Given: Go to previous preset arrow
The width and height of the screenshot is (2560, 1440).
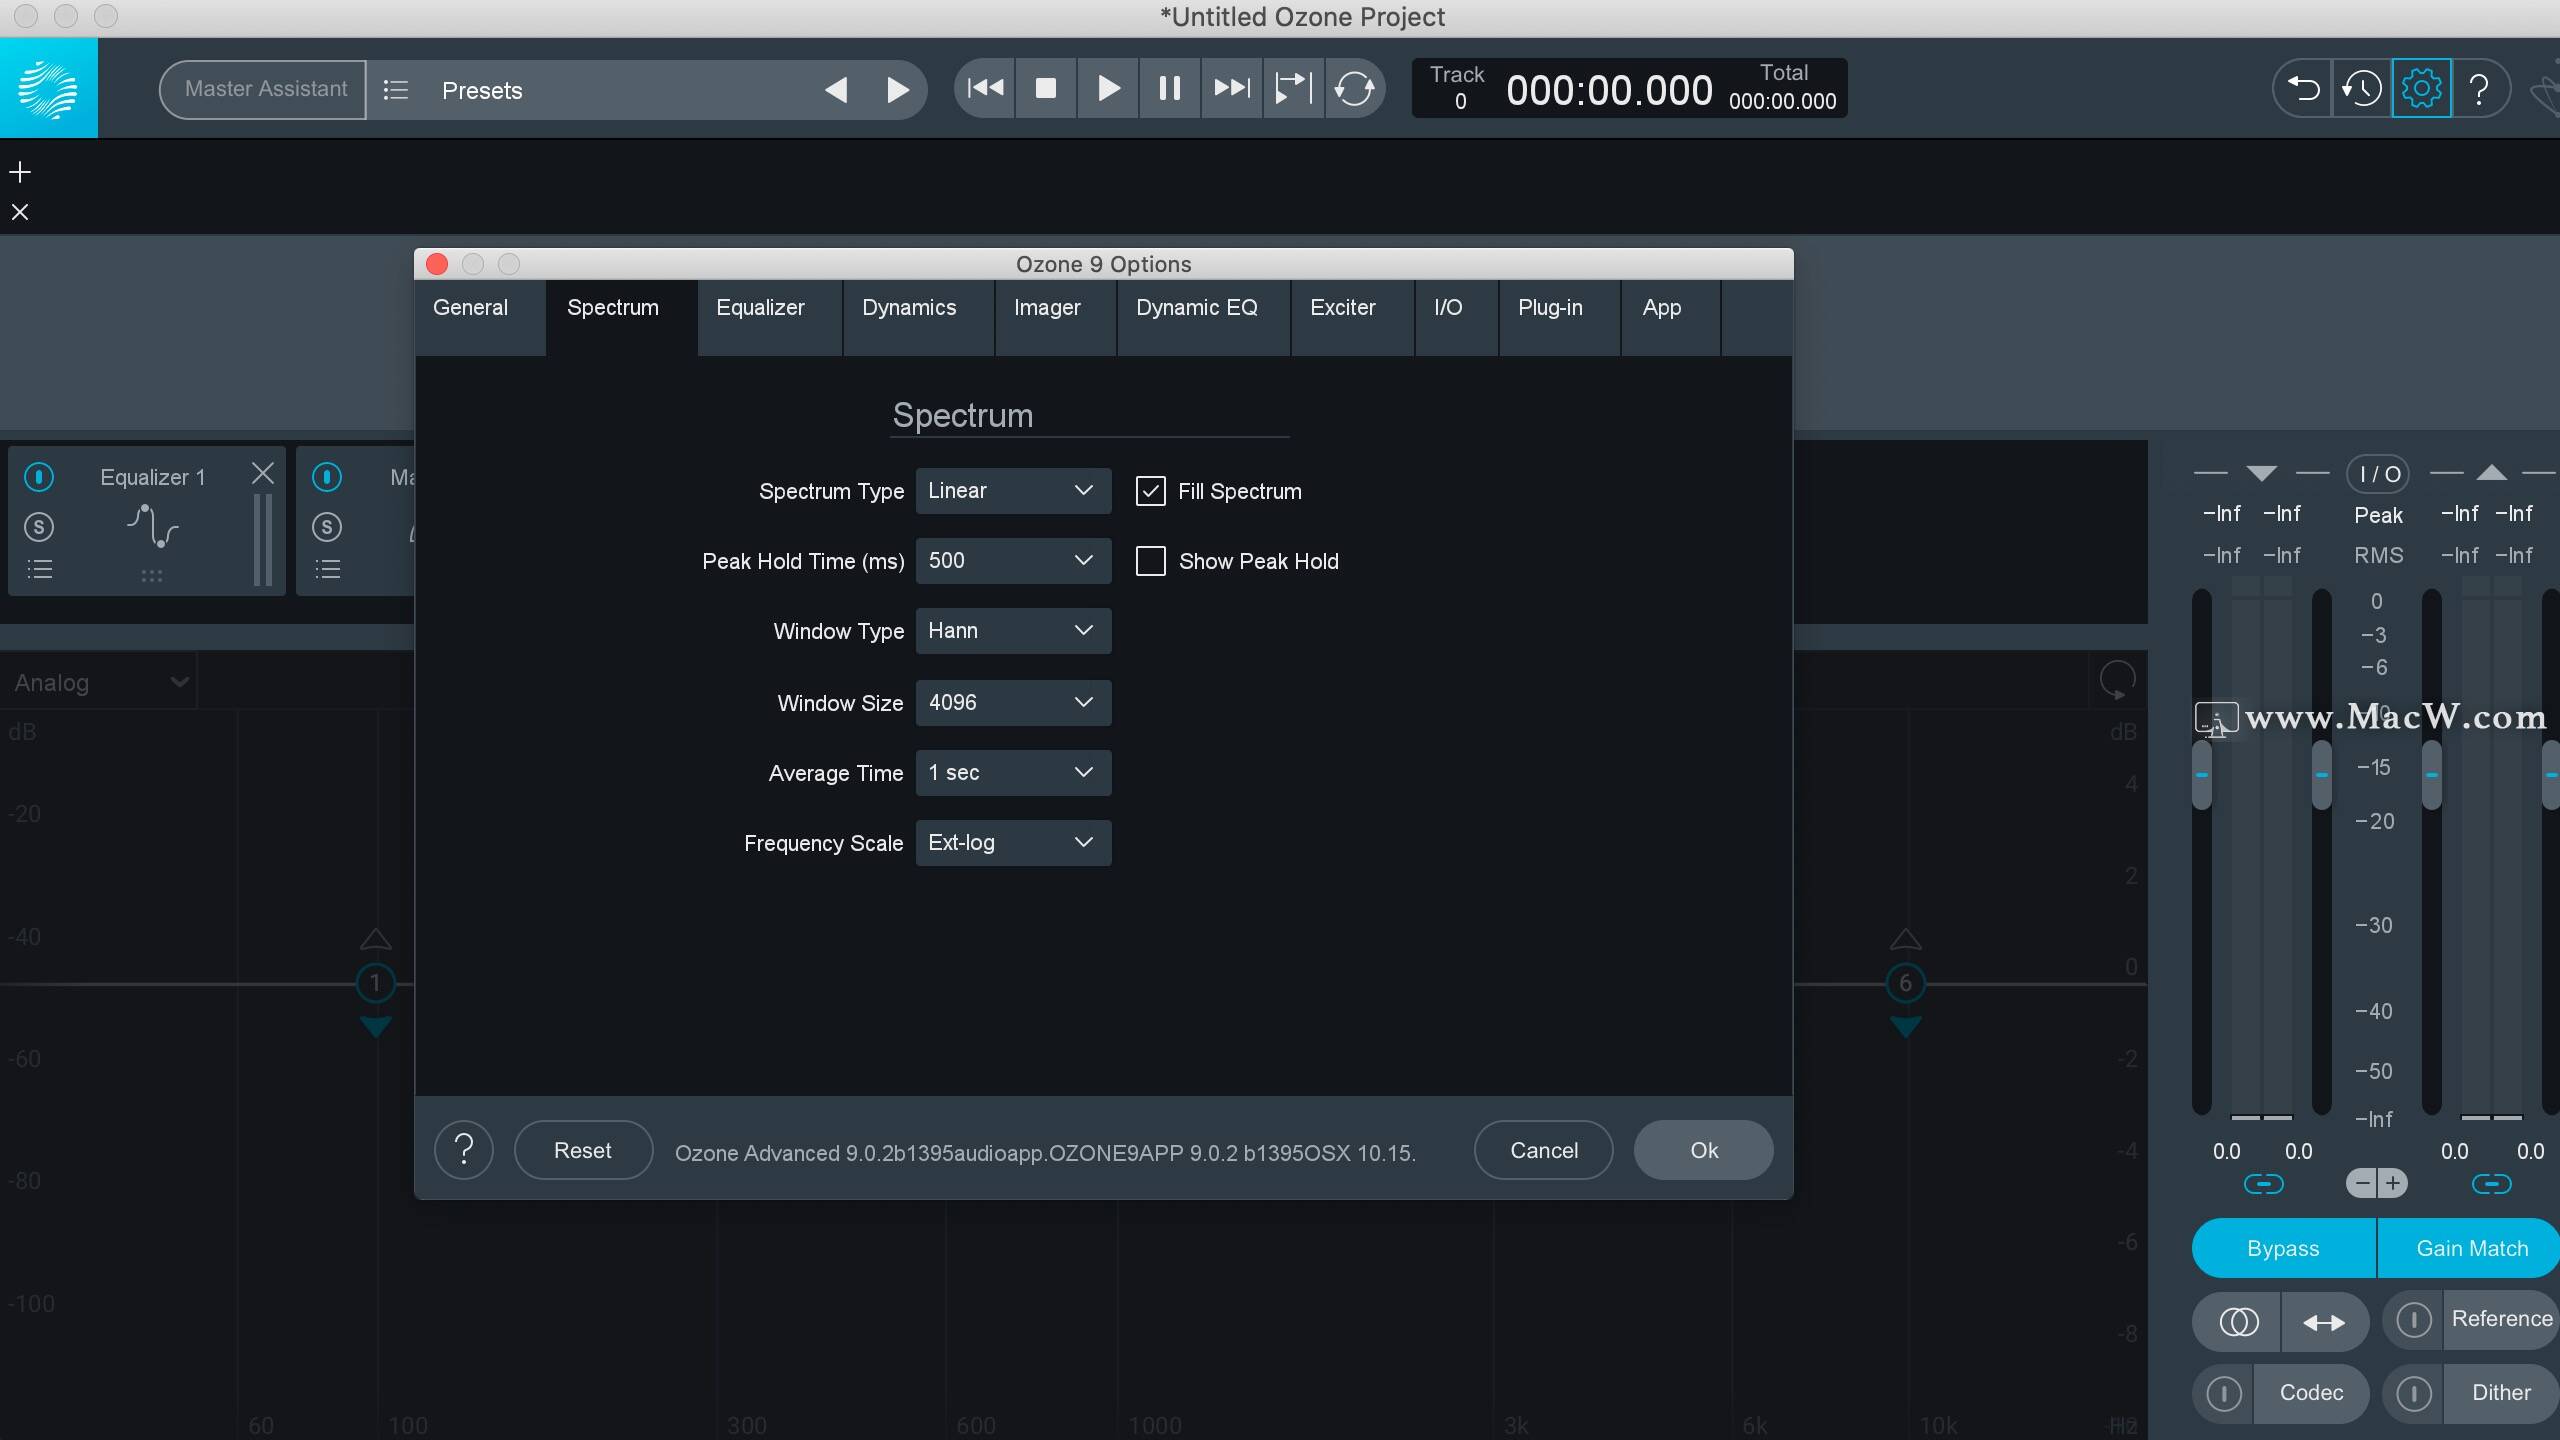Looking at the screenshot, I should [836, 90].
